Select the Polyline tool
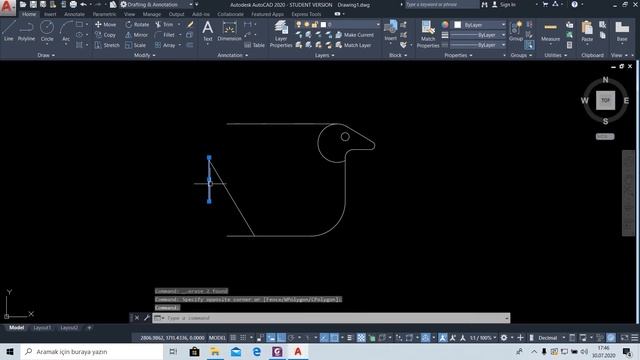 (x=26, y=31)
